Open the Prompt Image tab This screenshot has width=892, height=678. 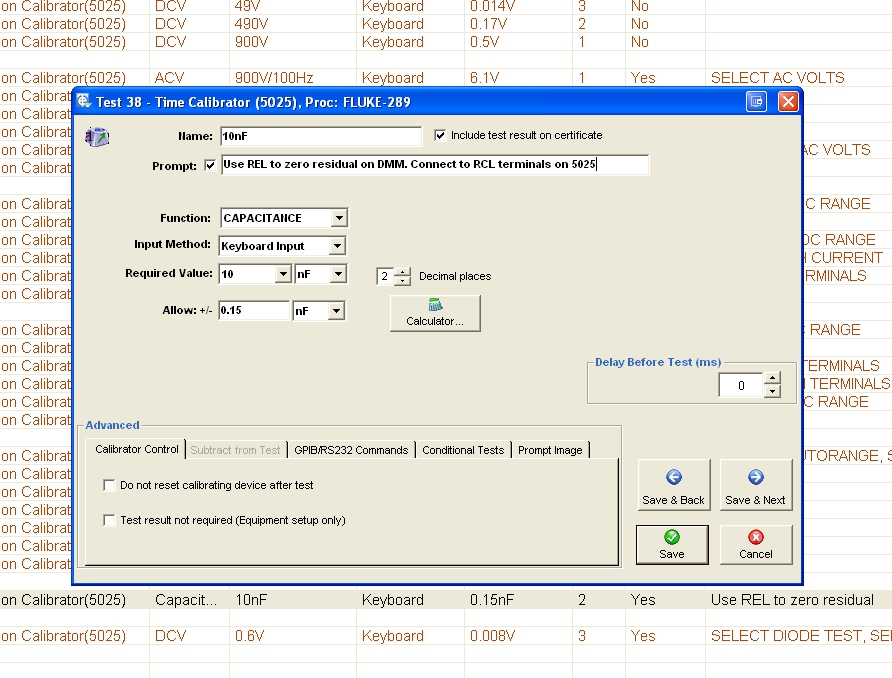[x=550, y=450]
